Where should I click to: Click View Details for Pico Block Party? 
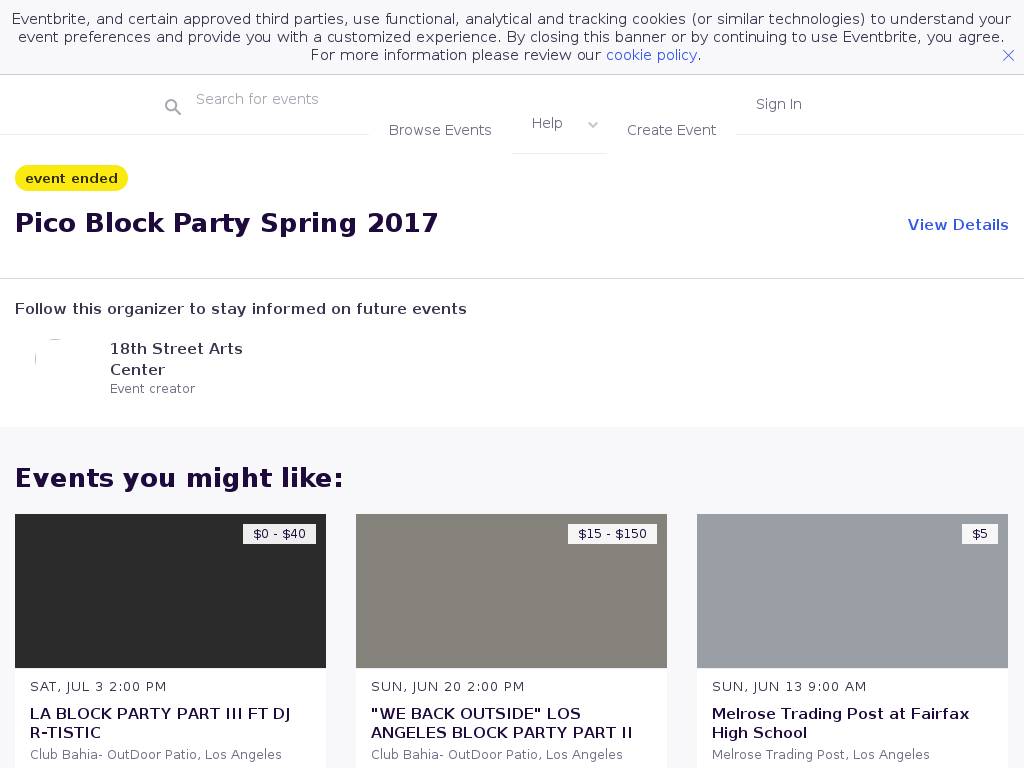tap(957, 225)
